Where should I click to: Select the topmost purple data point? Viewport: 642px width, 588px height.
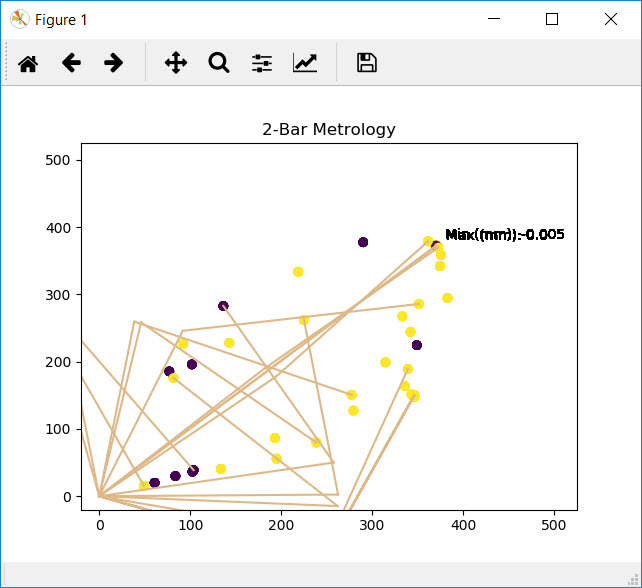[x=363, y=242]
